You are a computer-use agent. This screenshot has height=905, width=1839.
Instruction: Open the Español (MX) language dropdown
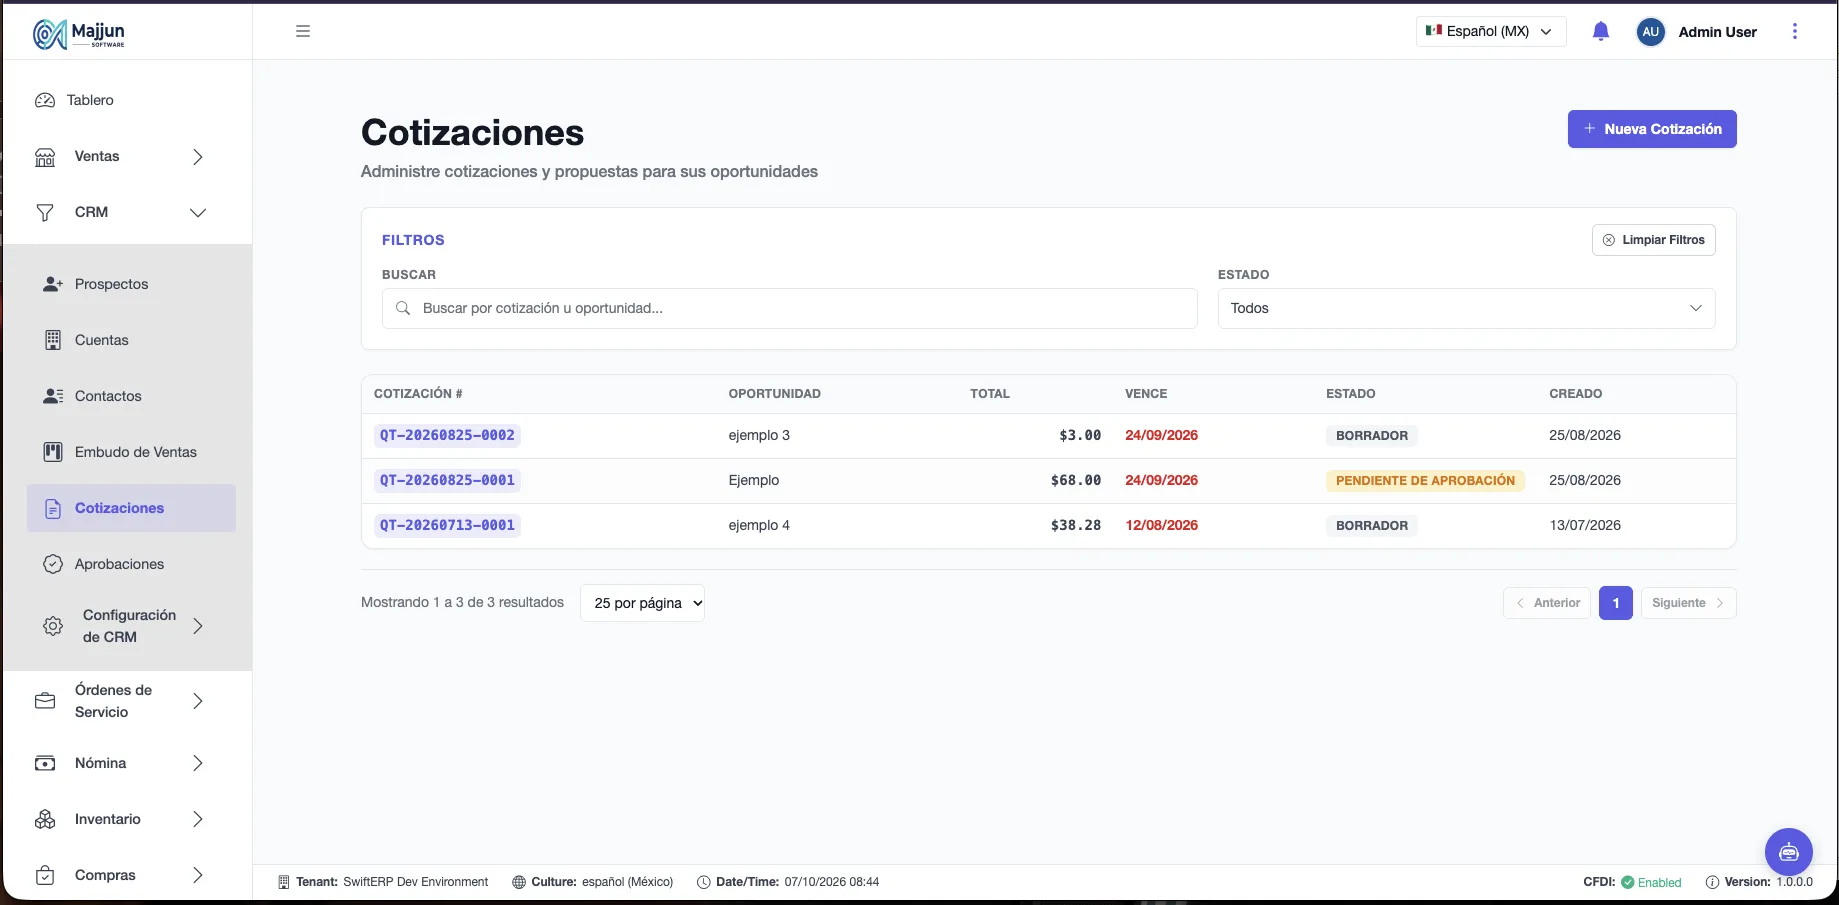1490,31
